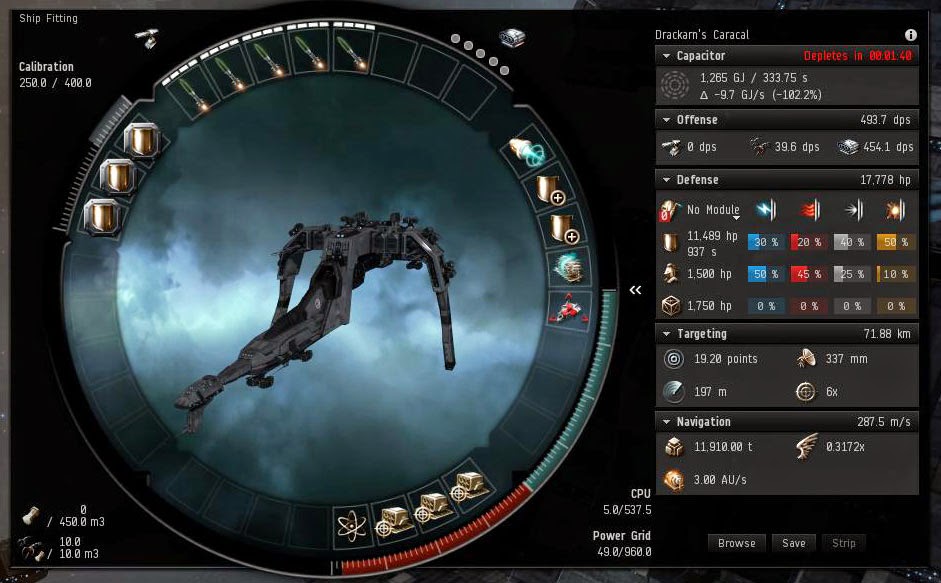The image size is (941, 583).
Task: Click the warp speed icon beside 3.00 AU/s
Action: [x=674, y=479]
